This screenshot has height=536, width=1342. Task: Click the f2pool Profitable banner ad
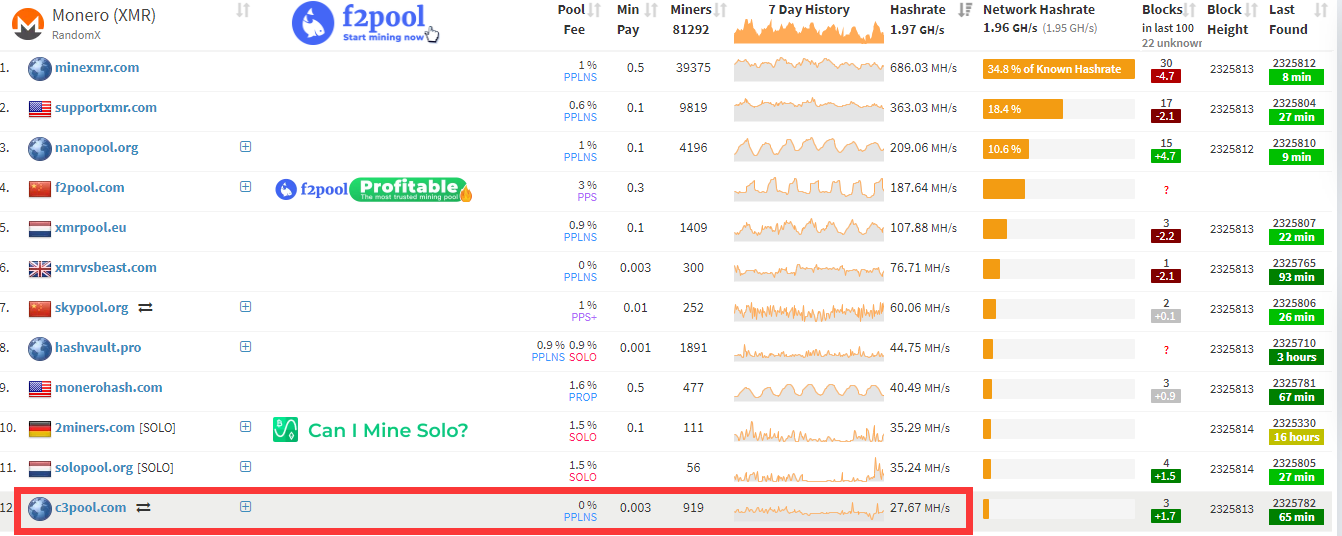[x=373, y=189]
